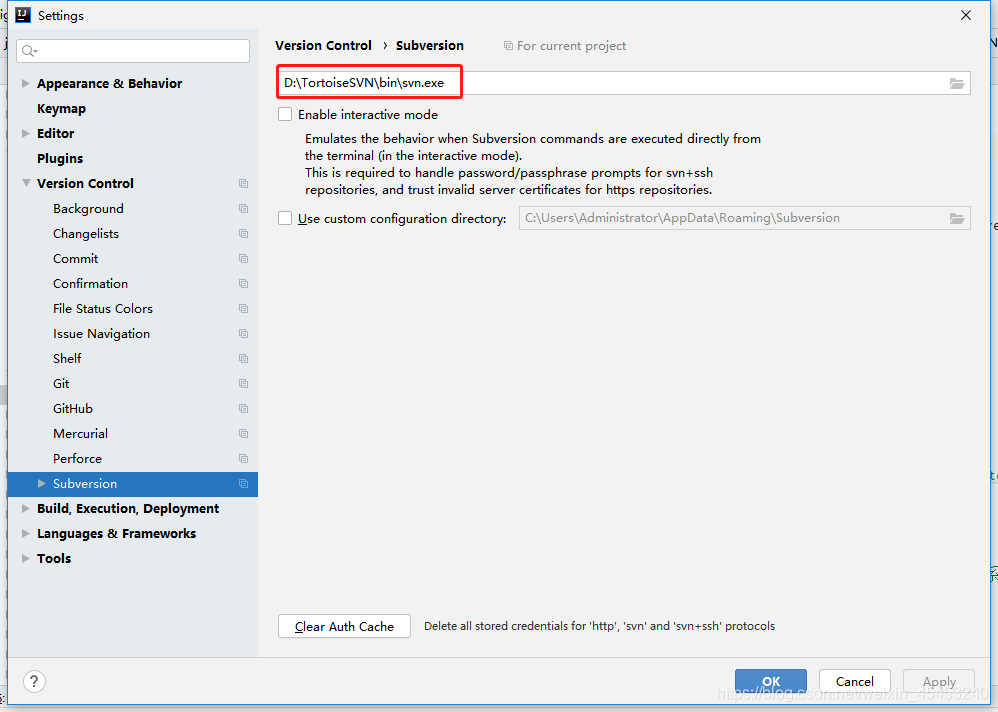The height and width of the screenshot is (712, 998).
Task: Click the project-level icon beside Perforce
Action: (243, 459)
